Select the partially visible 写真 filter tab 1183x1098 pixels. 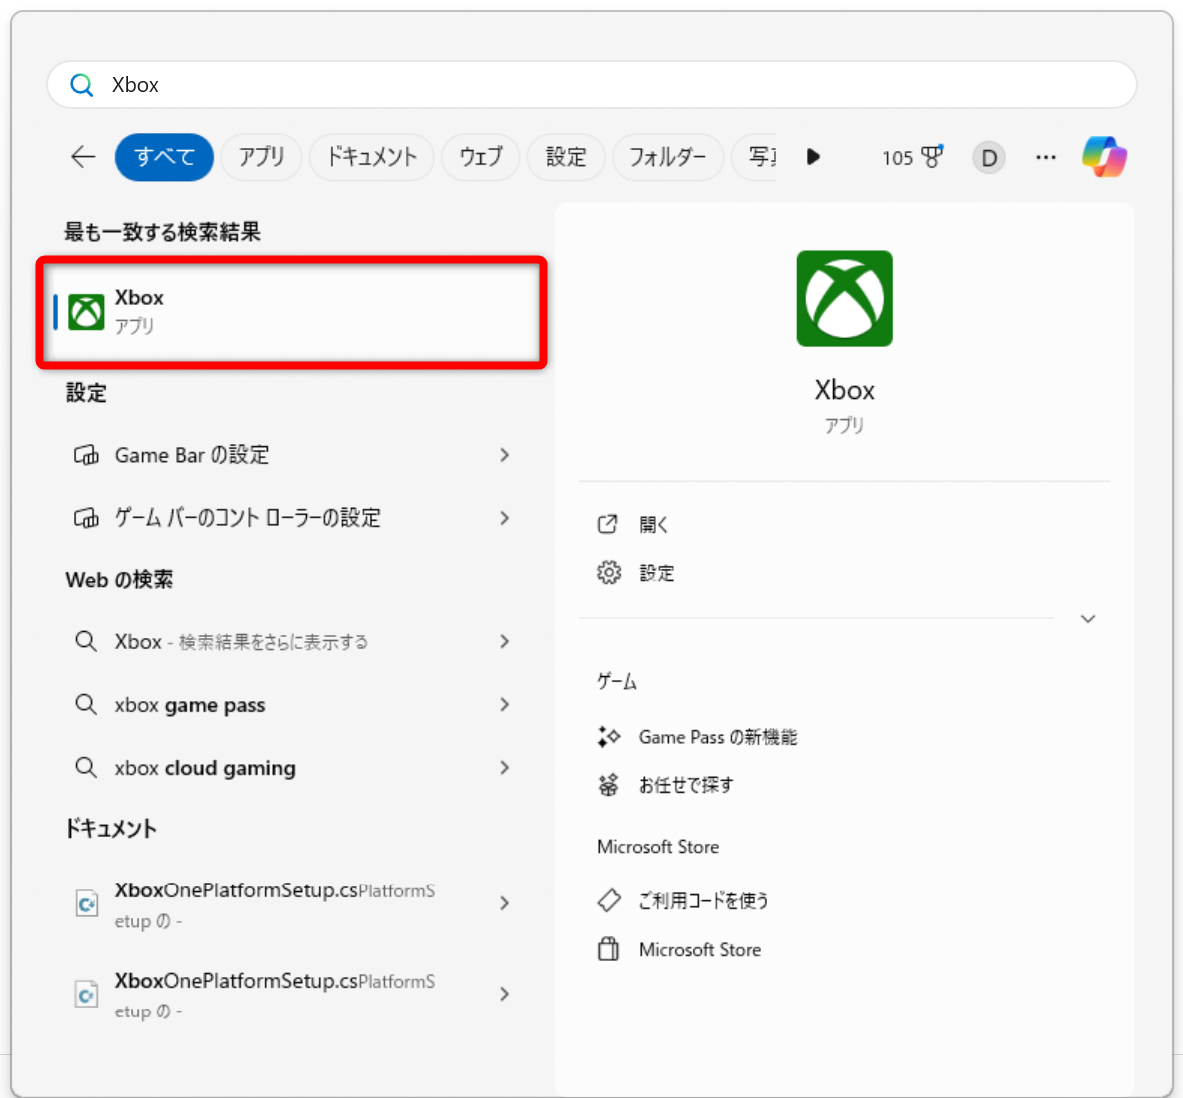(x=754, y=157)
